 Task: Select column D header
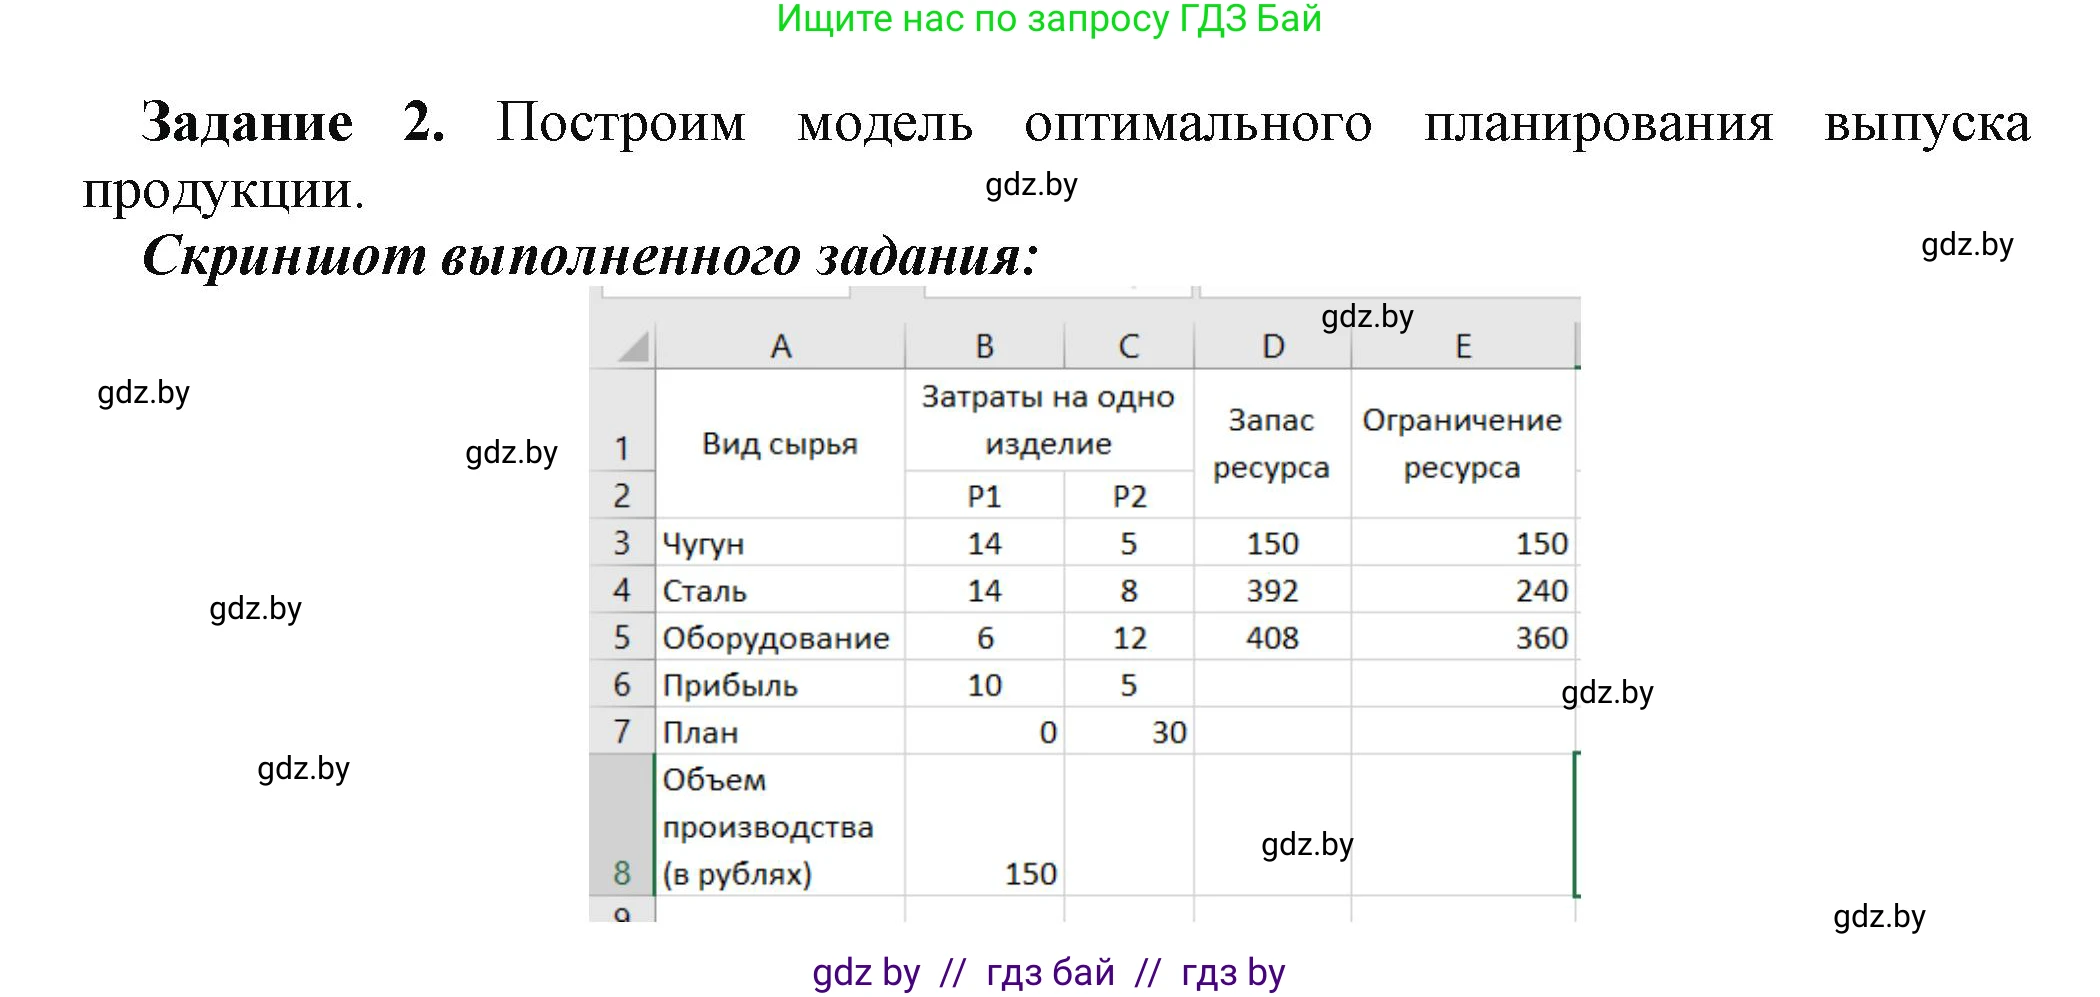(1272, 346)
